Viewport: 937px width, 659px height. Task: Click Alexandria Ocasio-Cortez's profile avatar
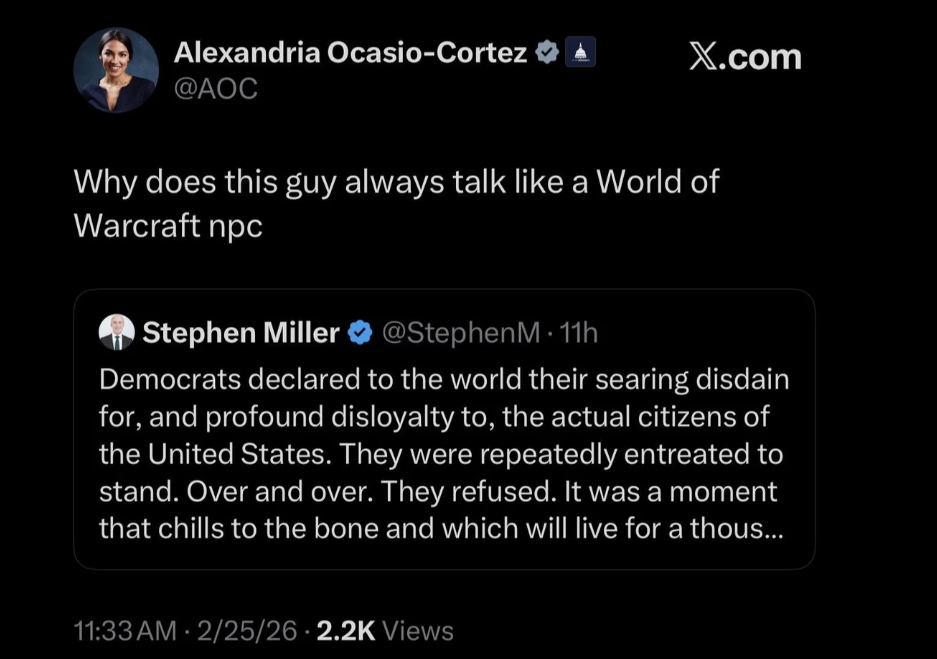click(x=116, y=70)
